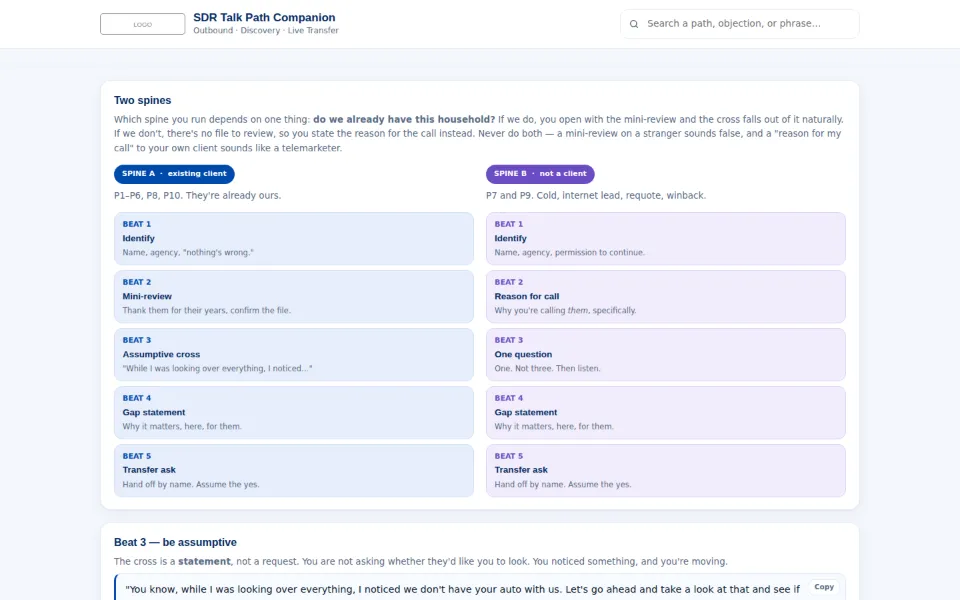Copy the Beat 3 assumptive script quote
960x600 pixels.
click(x=823, y=587)
